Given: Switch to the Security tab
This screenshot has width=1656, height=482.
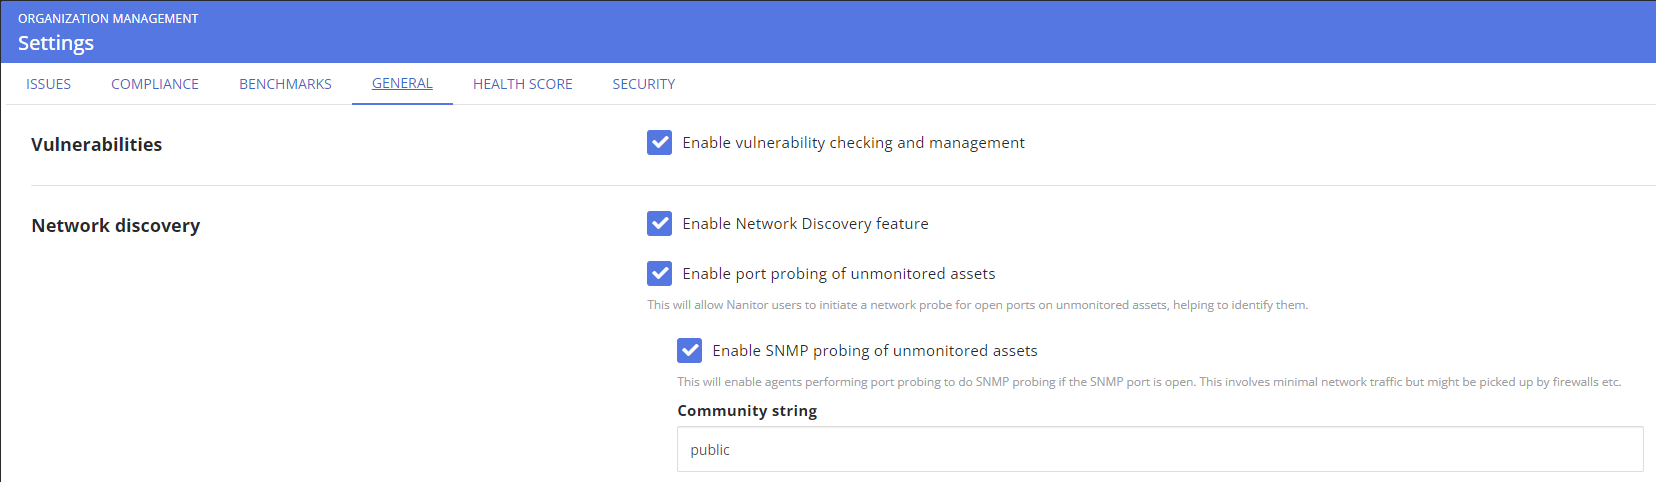Looking at the screenshot, I should [x=643, y=84].
